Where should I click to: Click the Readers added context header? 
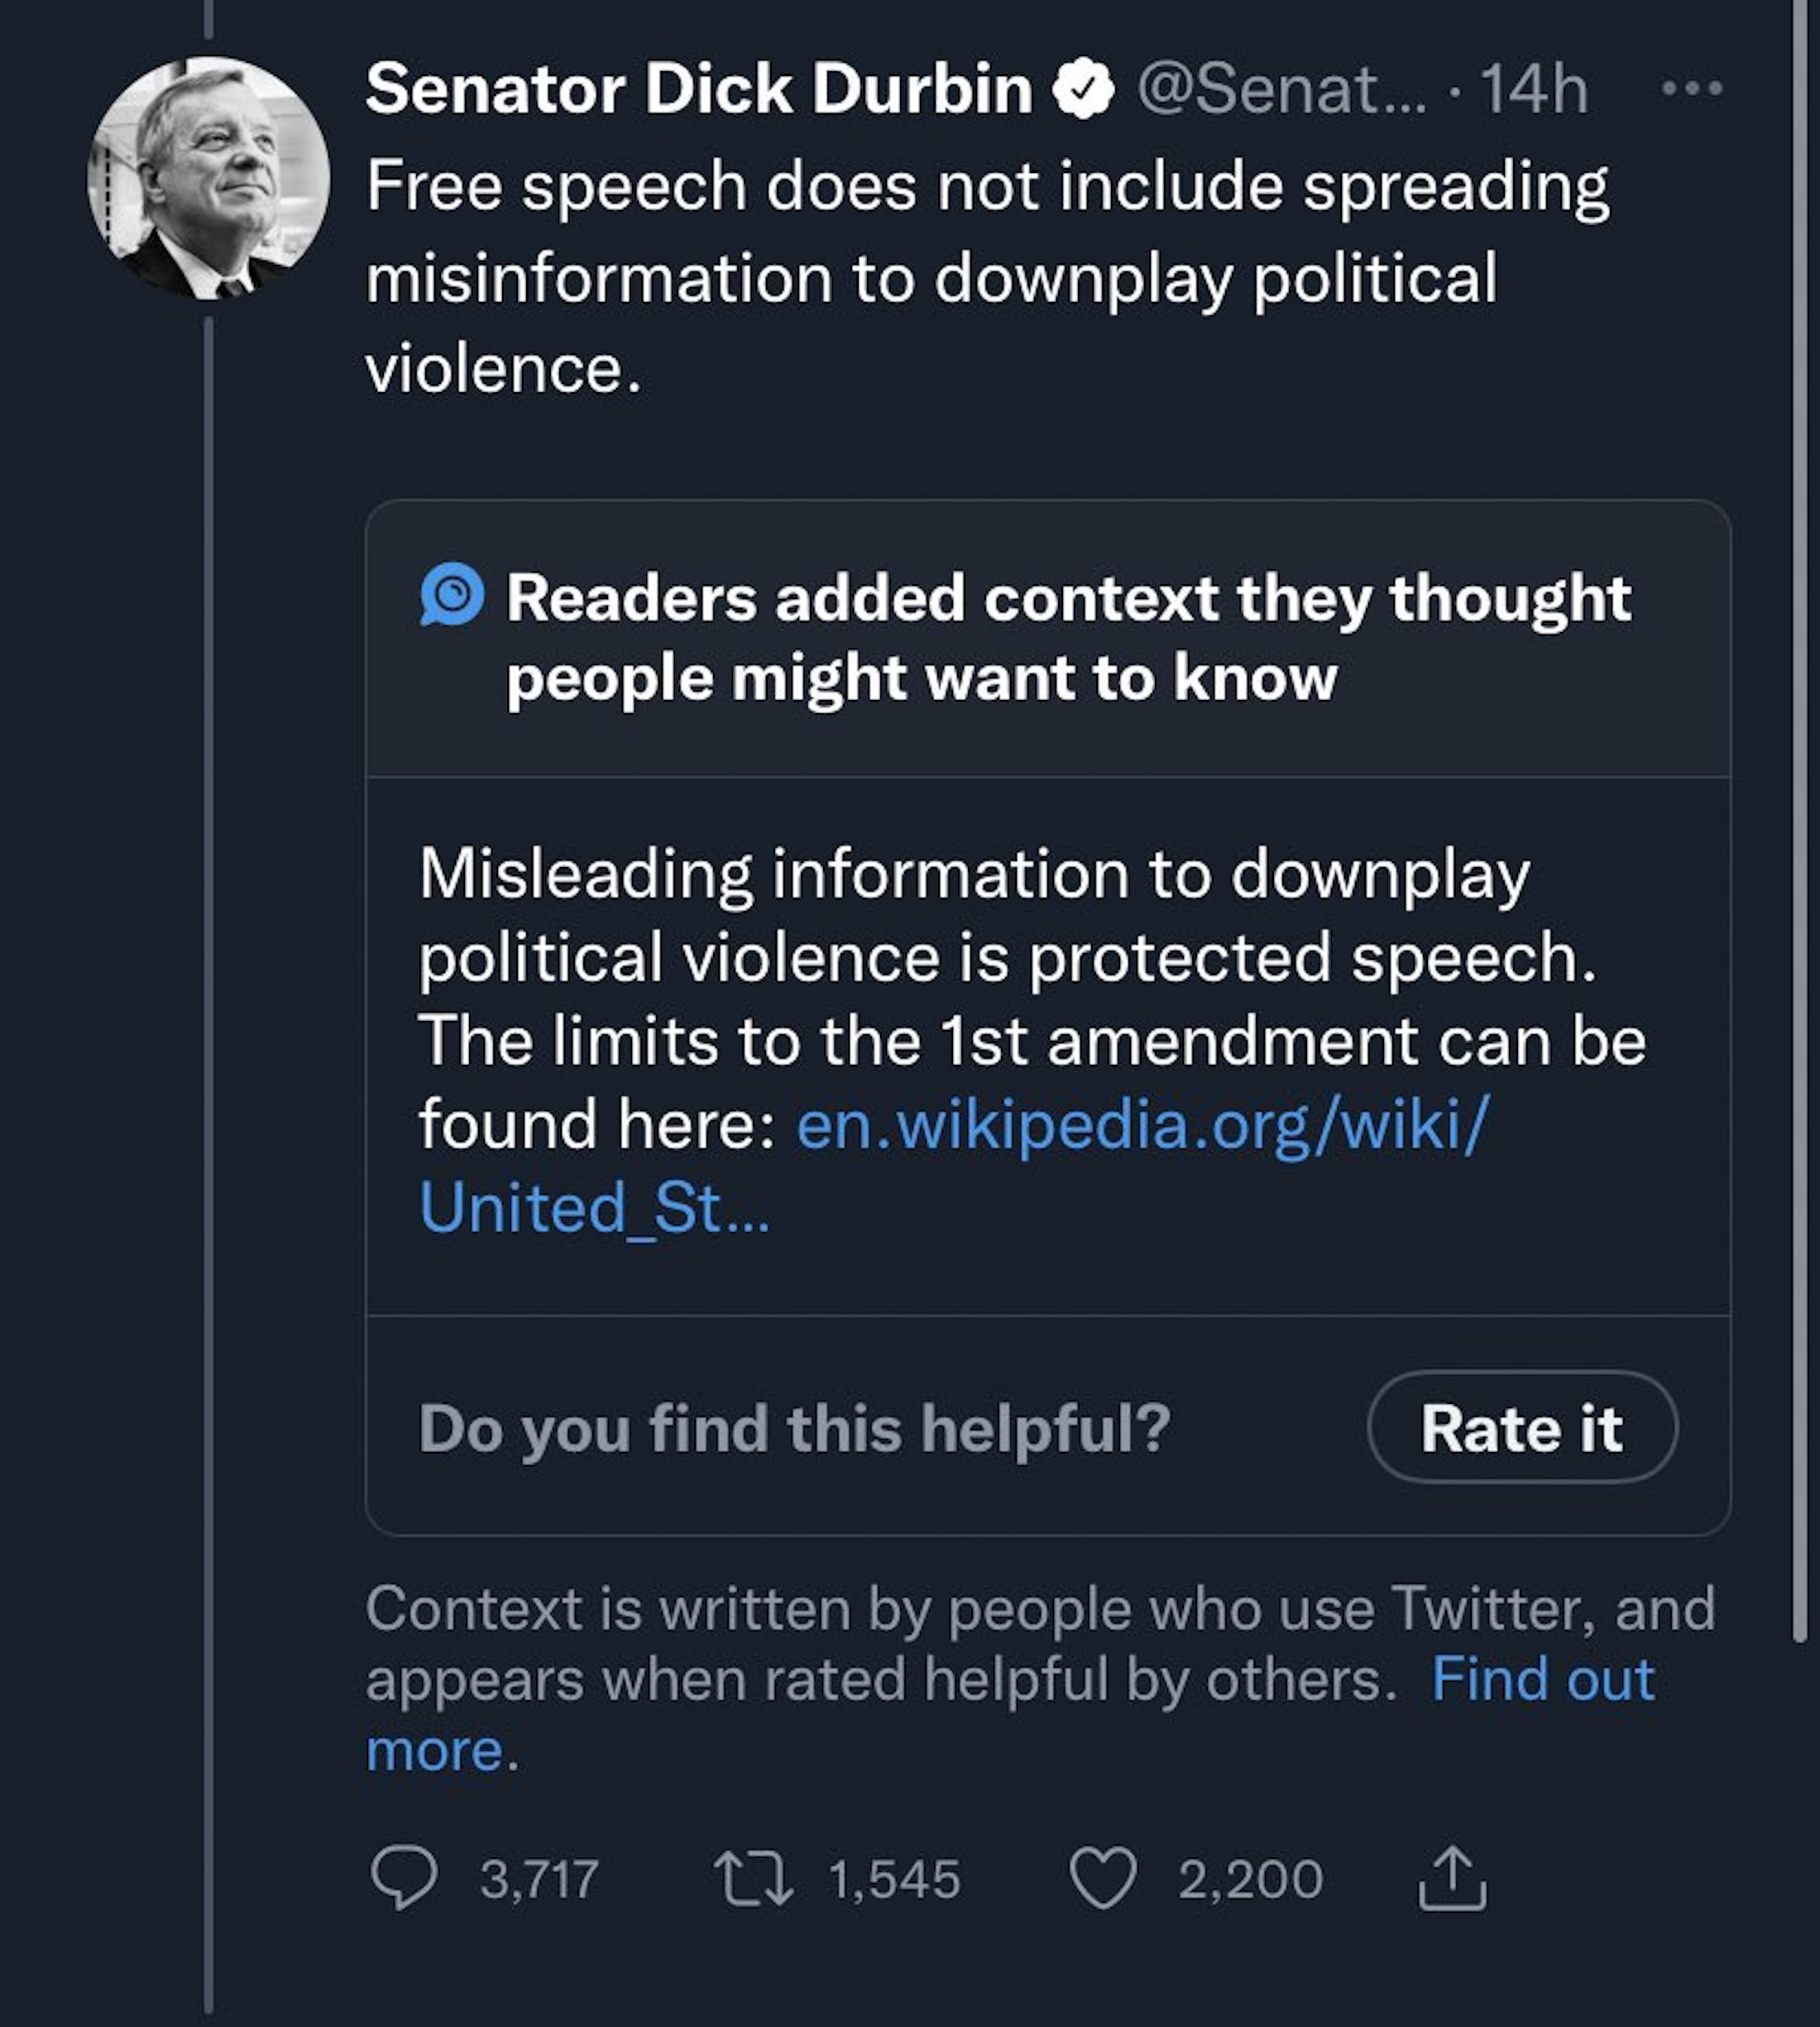point(1068,638)
